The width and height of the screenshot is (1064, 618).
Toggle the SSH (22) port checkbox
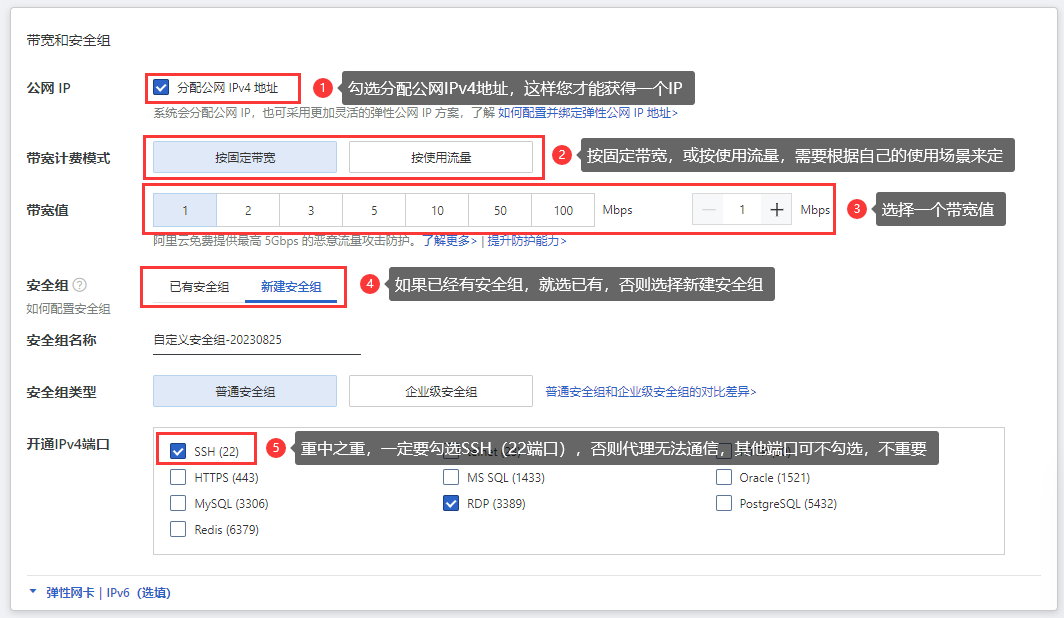178,451
